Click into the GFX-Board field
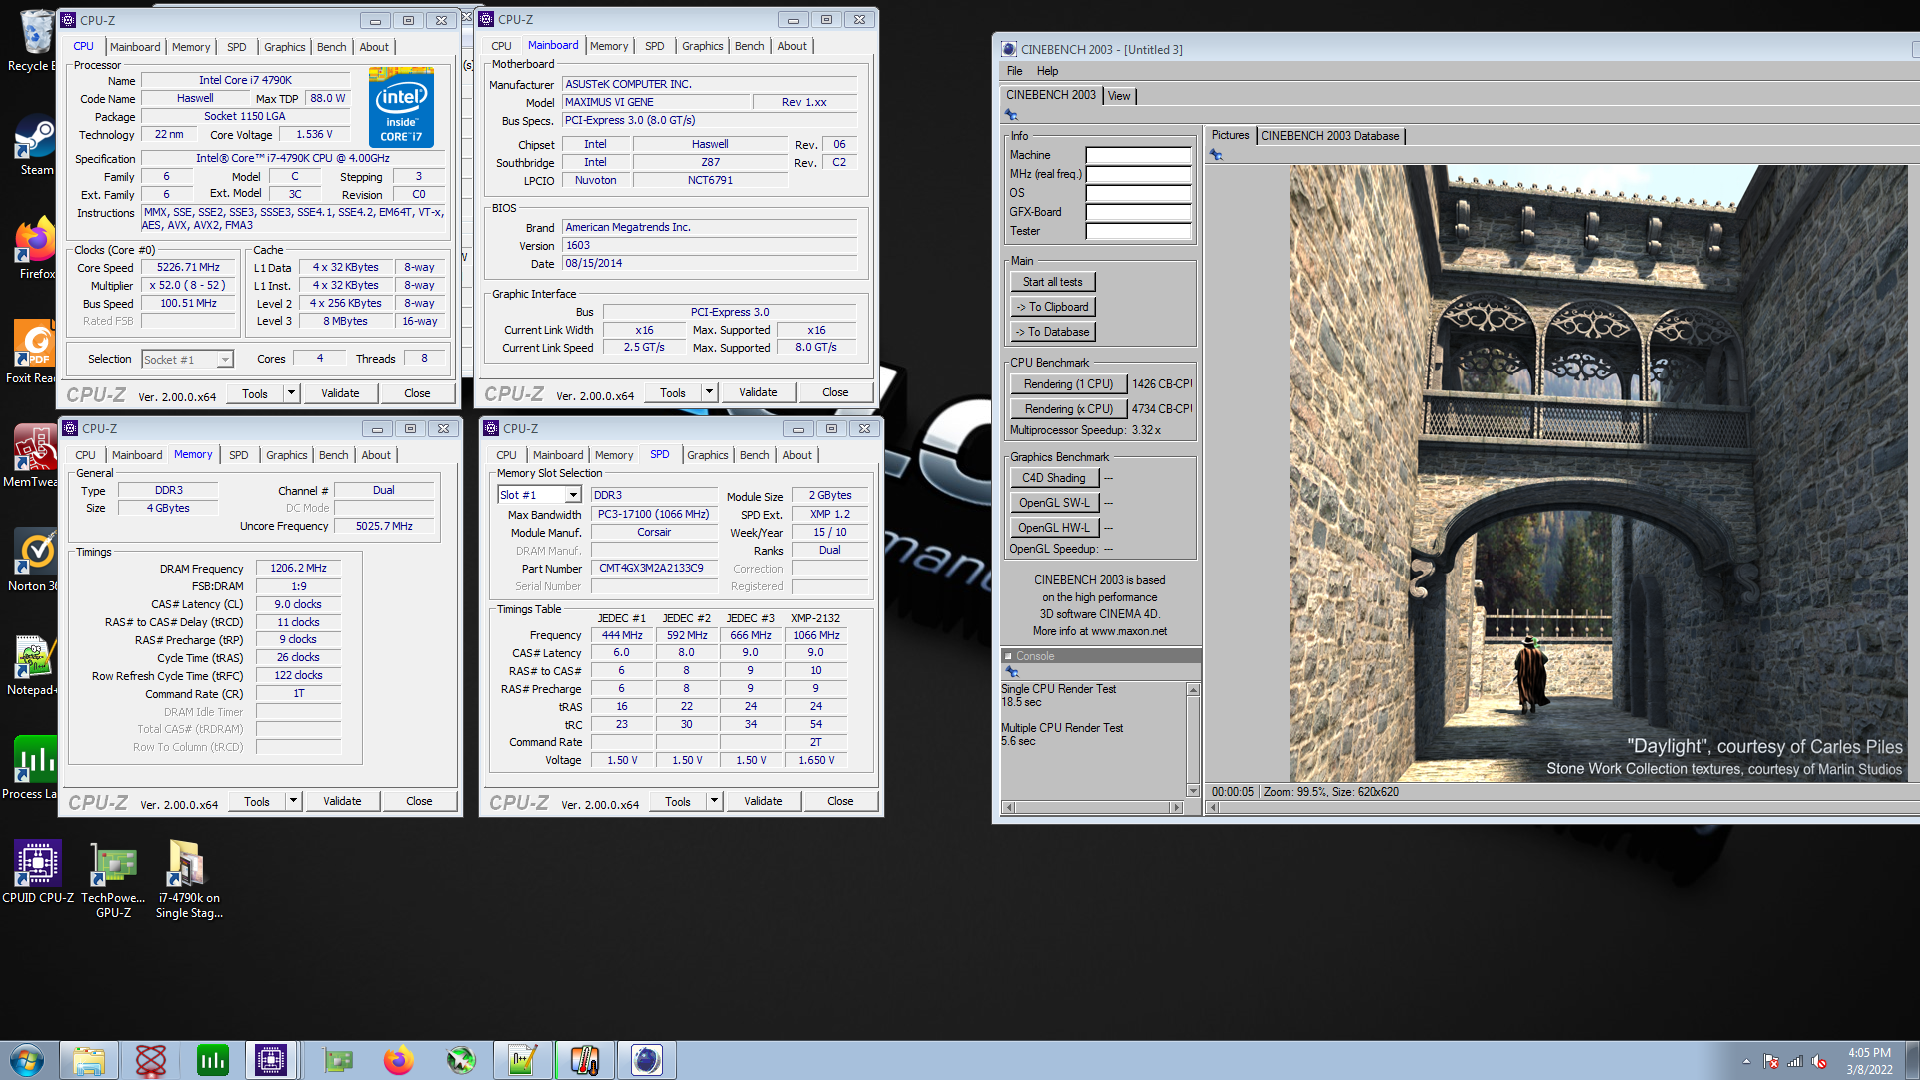Image resolution: width=1920 pixels, height=1080 pixels. pos(1138,212)
